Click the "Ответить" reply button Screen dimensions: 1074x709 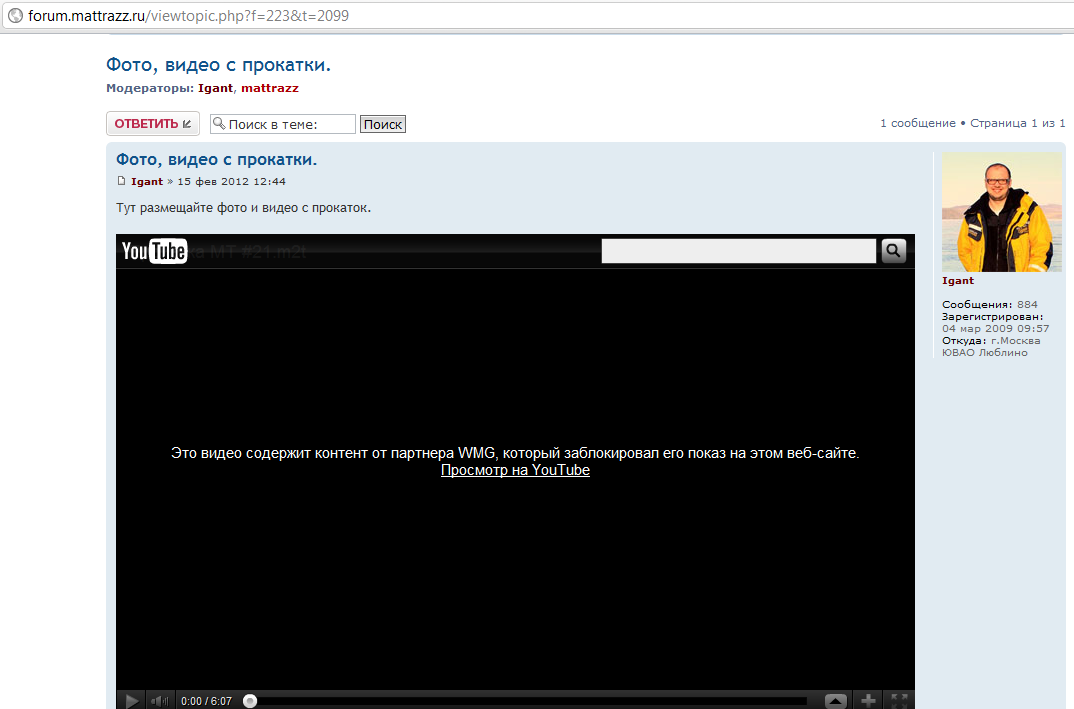point(152,124)
